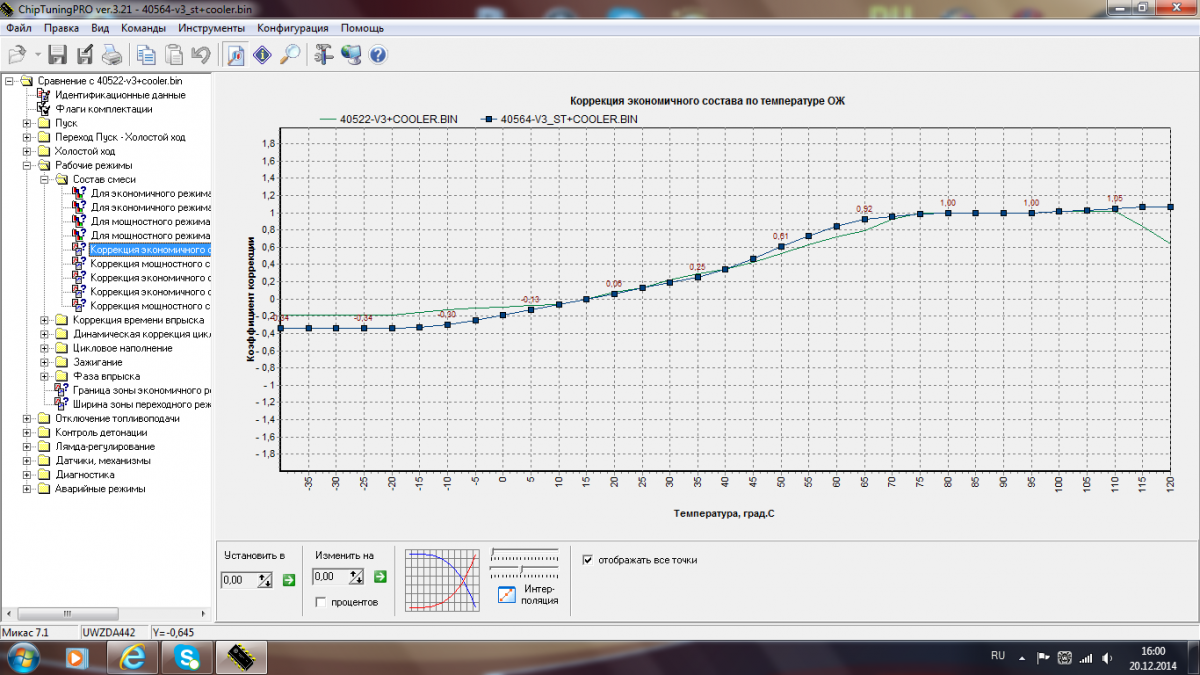The width and height of the screenshot is (1200, 675).
Task: Open the Open-file dropdown arrow in toolbar
Action: click(x=37, y=55)
